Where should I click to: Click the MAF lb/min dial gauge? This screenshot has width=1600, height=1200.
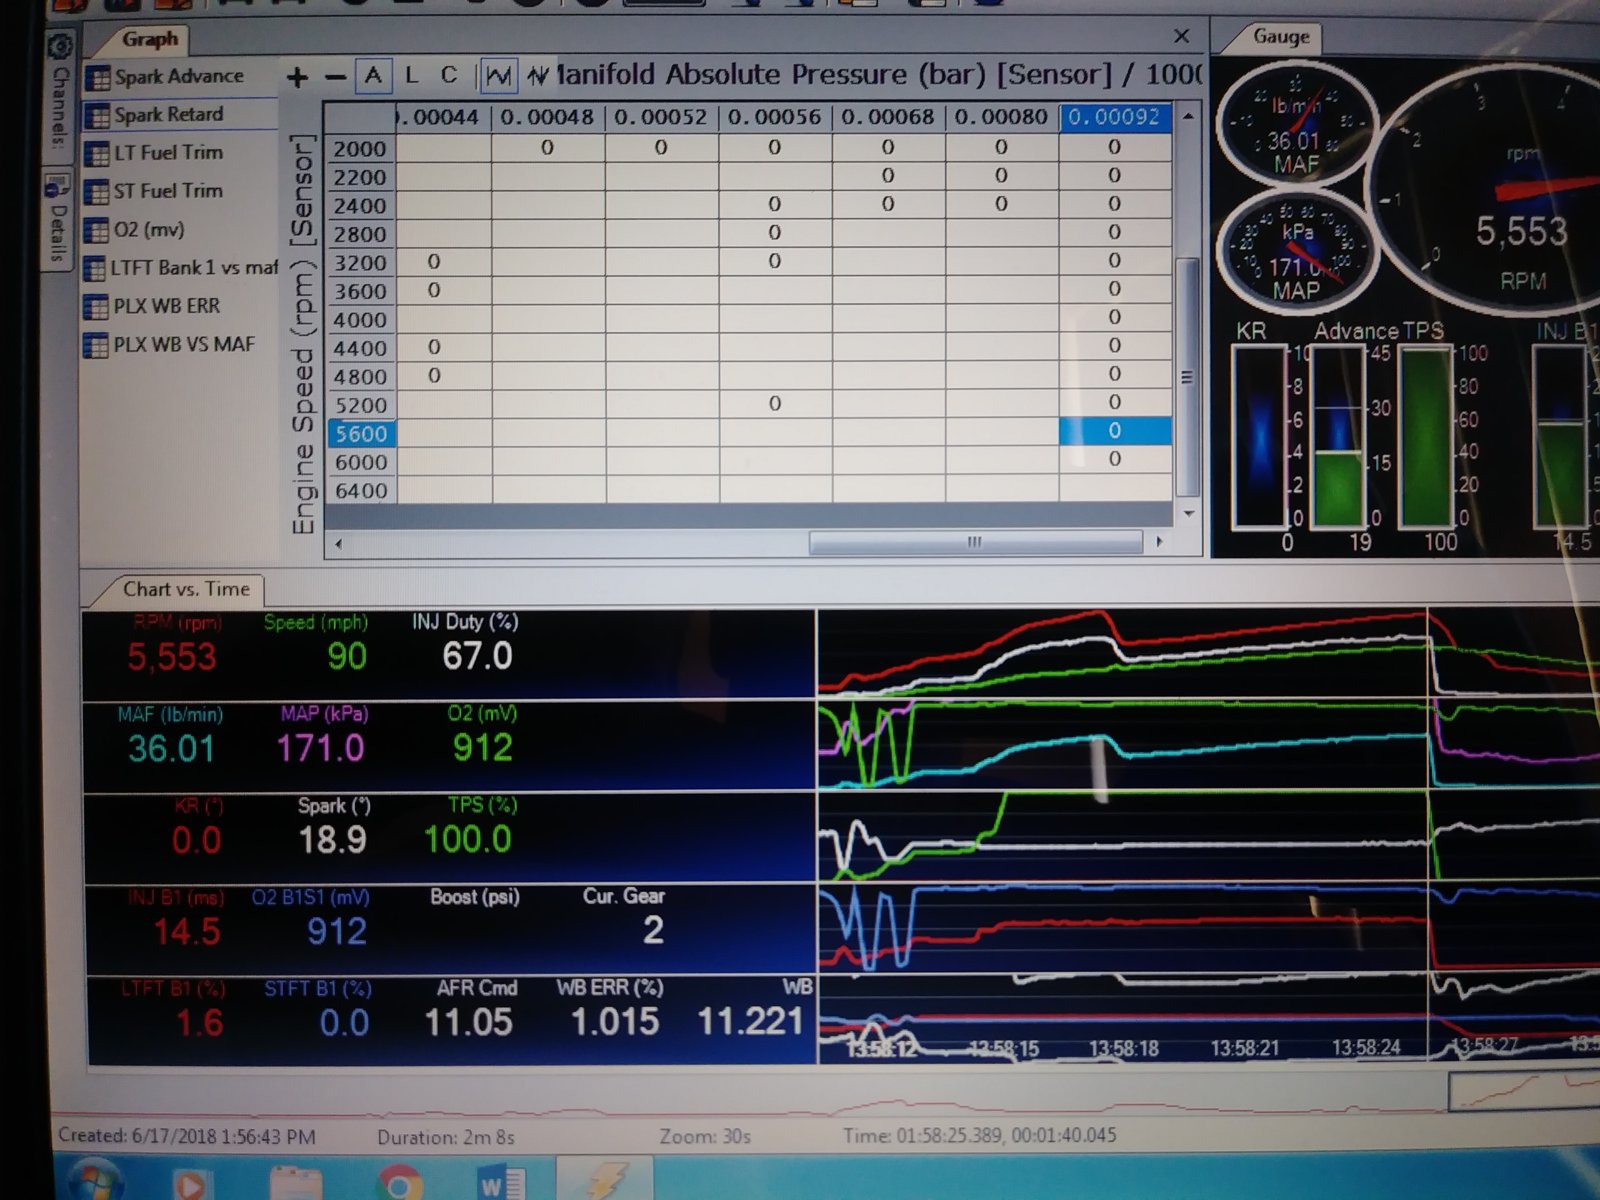[1296, 122]
